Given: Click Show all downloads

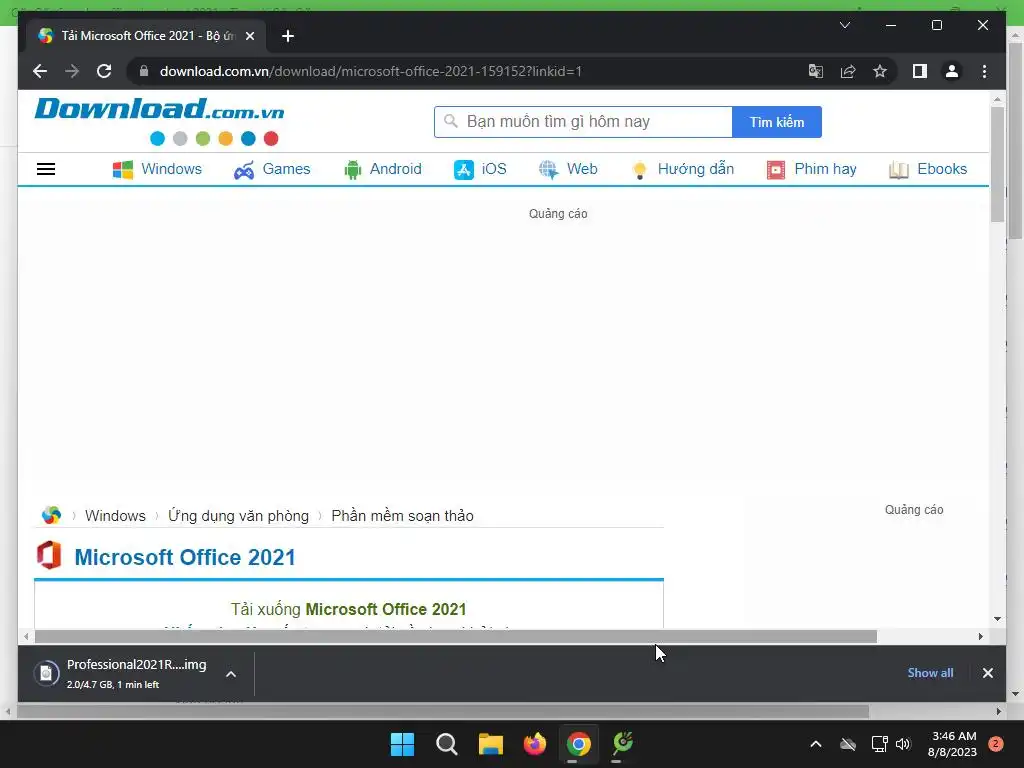Looking at the screenshot, I should [x=930, y=673].
